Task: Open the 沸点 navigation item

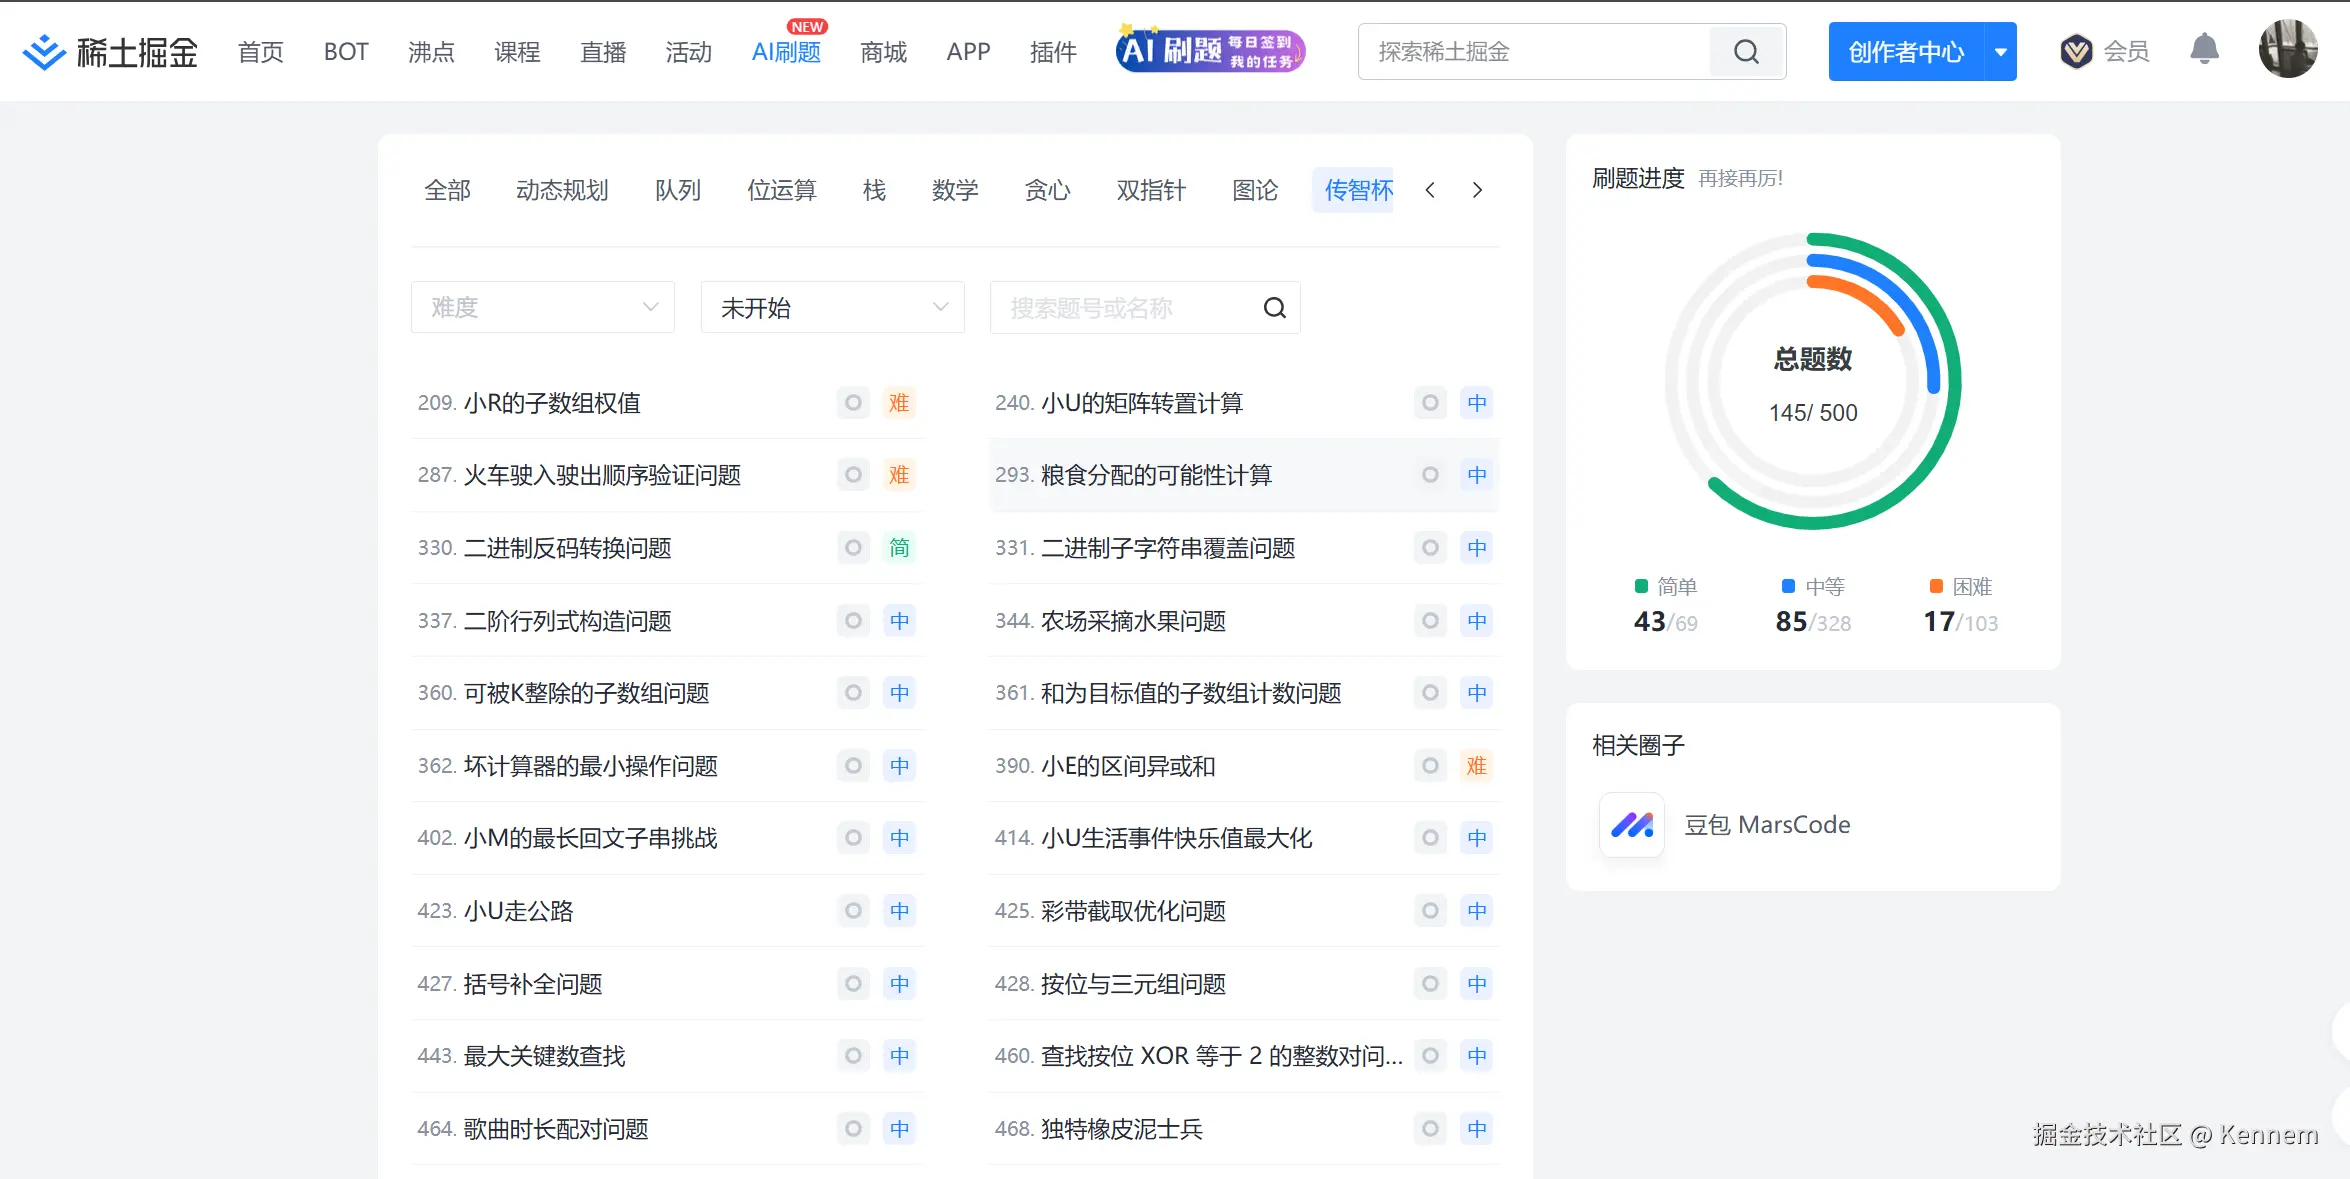Action: pos(431,52)
